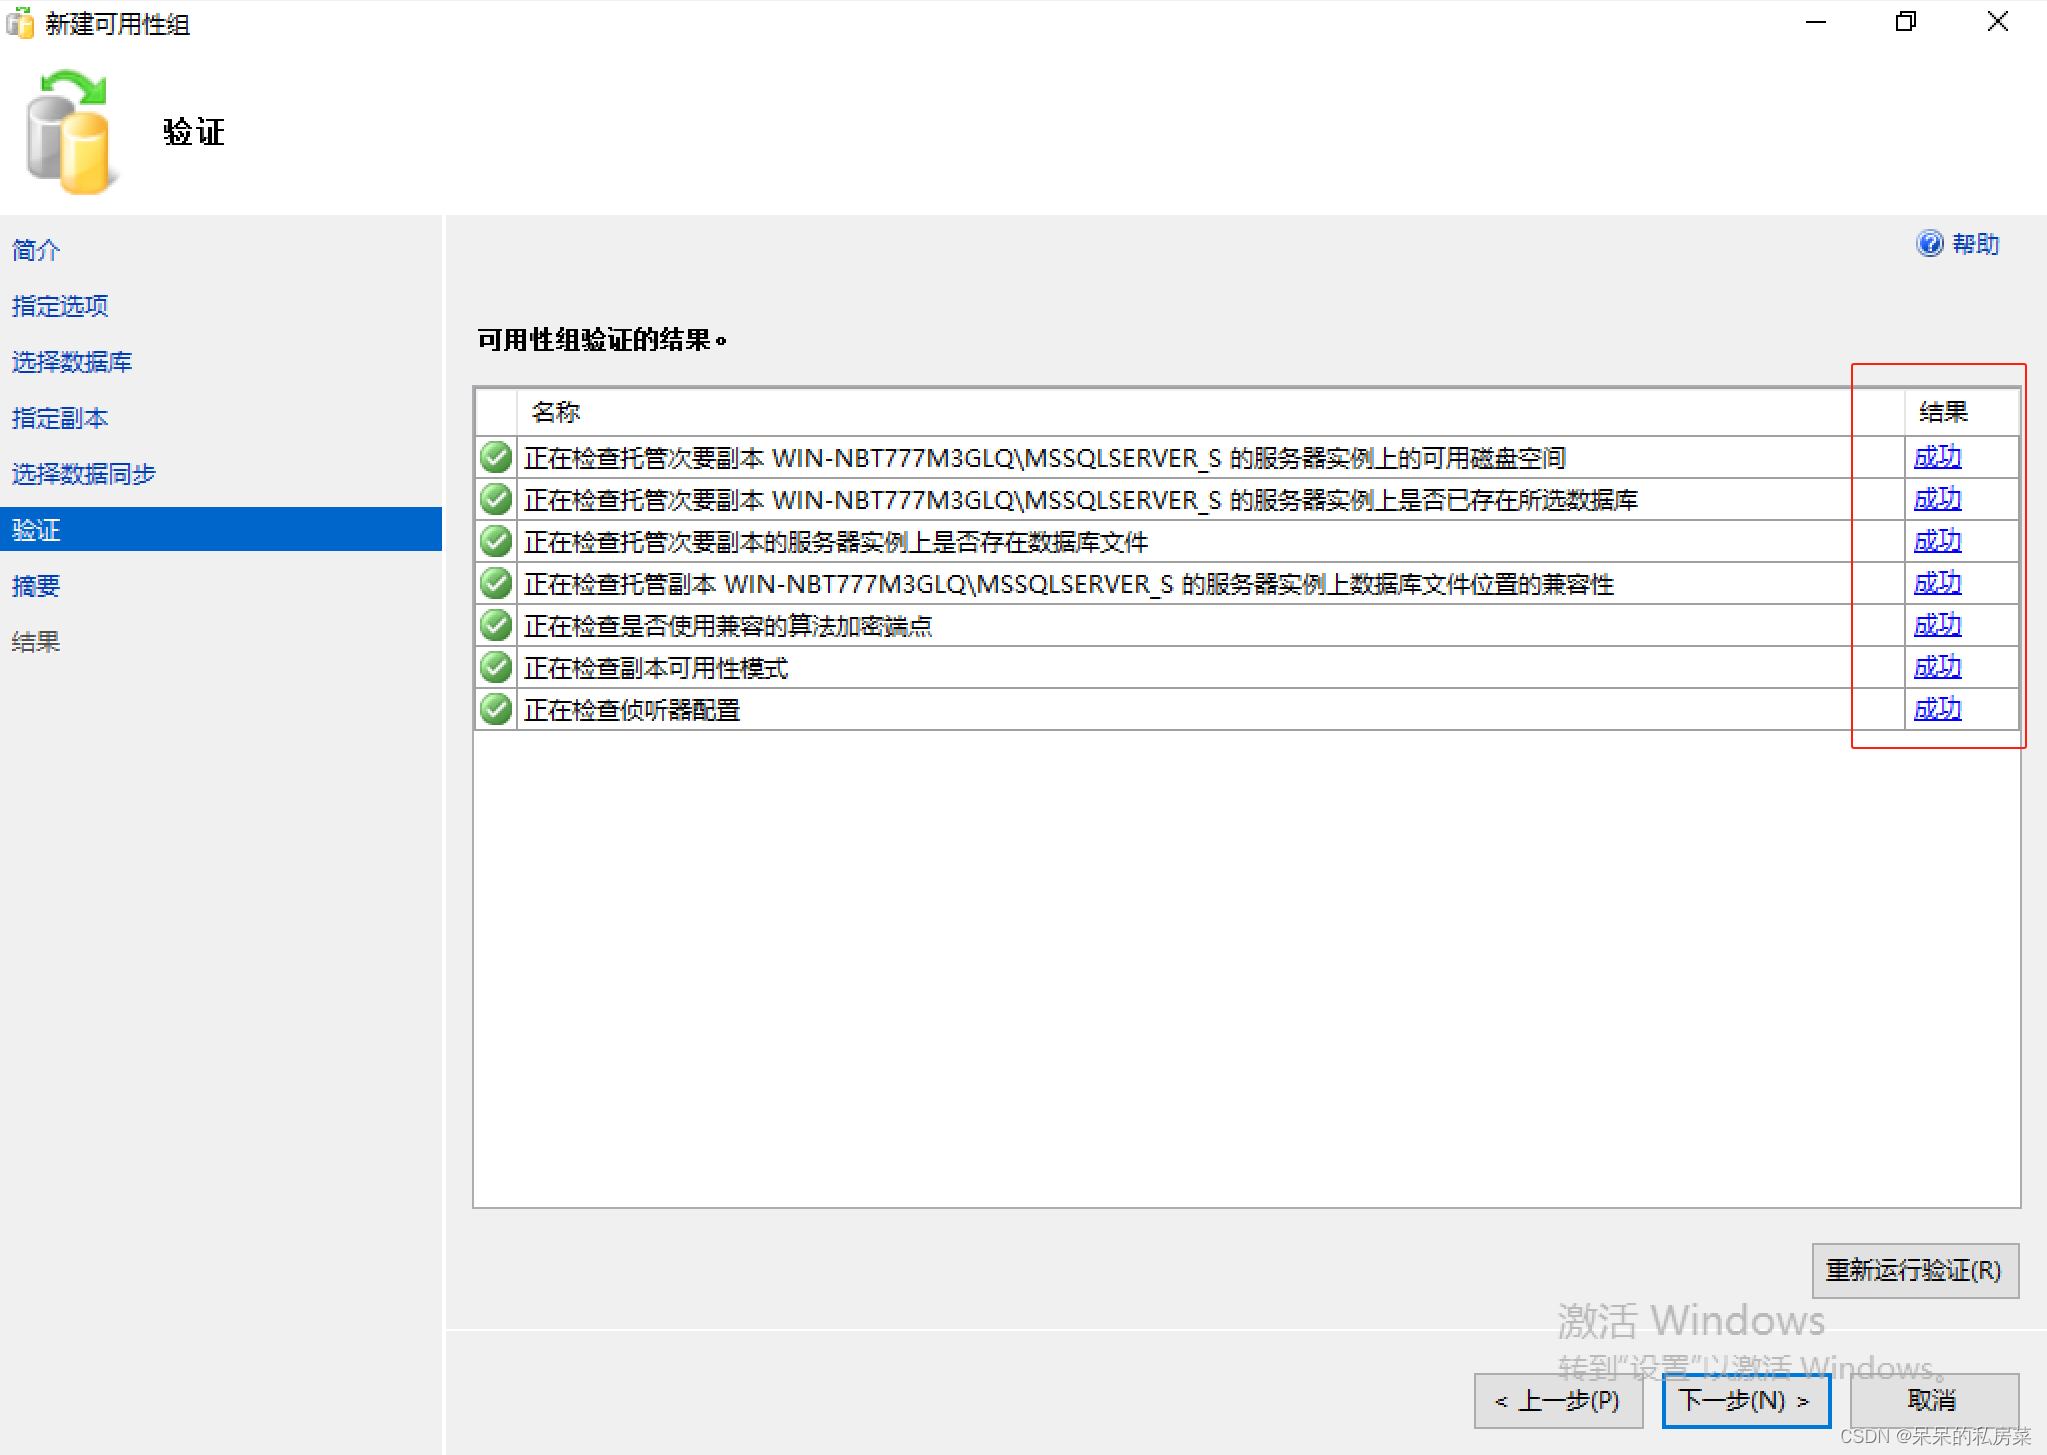This screenshot has width=2047, height=1455.
Task: Click the 名称 column header
Action: coord(1210,412)
